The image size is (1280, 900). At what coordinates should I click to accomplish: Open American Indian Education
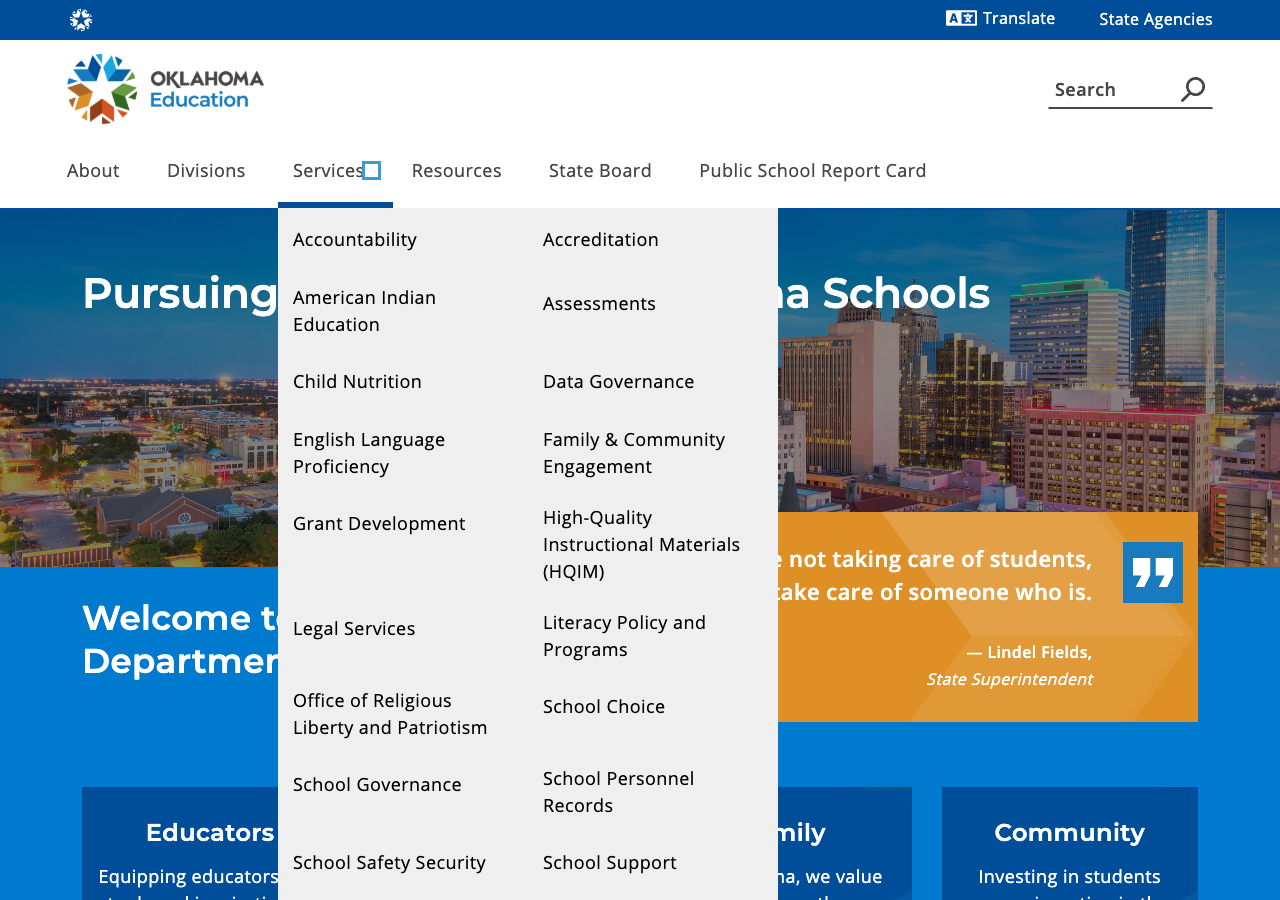coord(365,311)
